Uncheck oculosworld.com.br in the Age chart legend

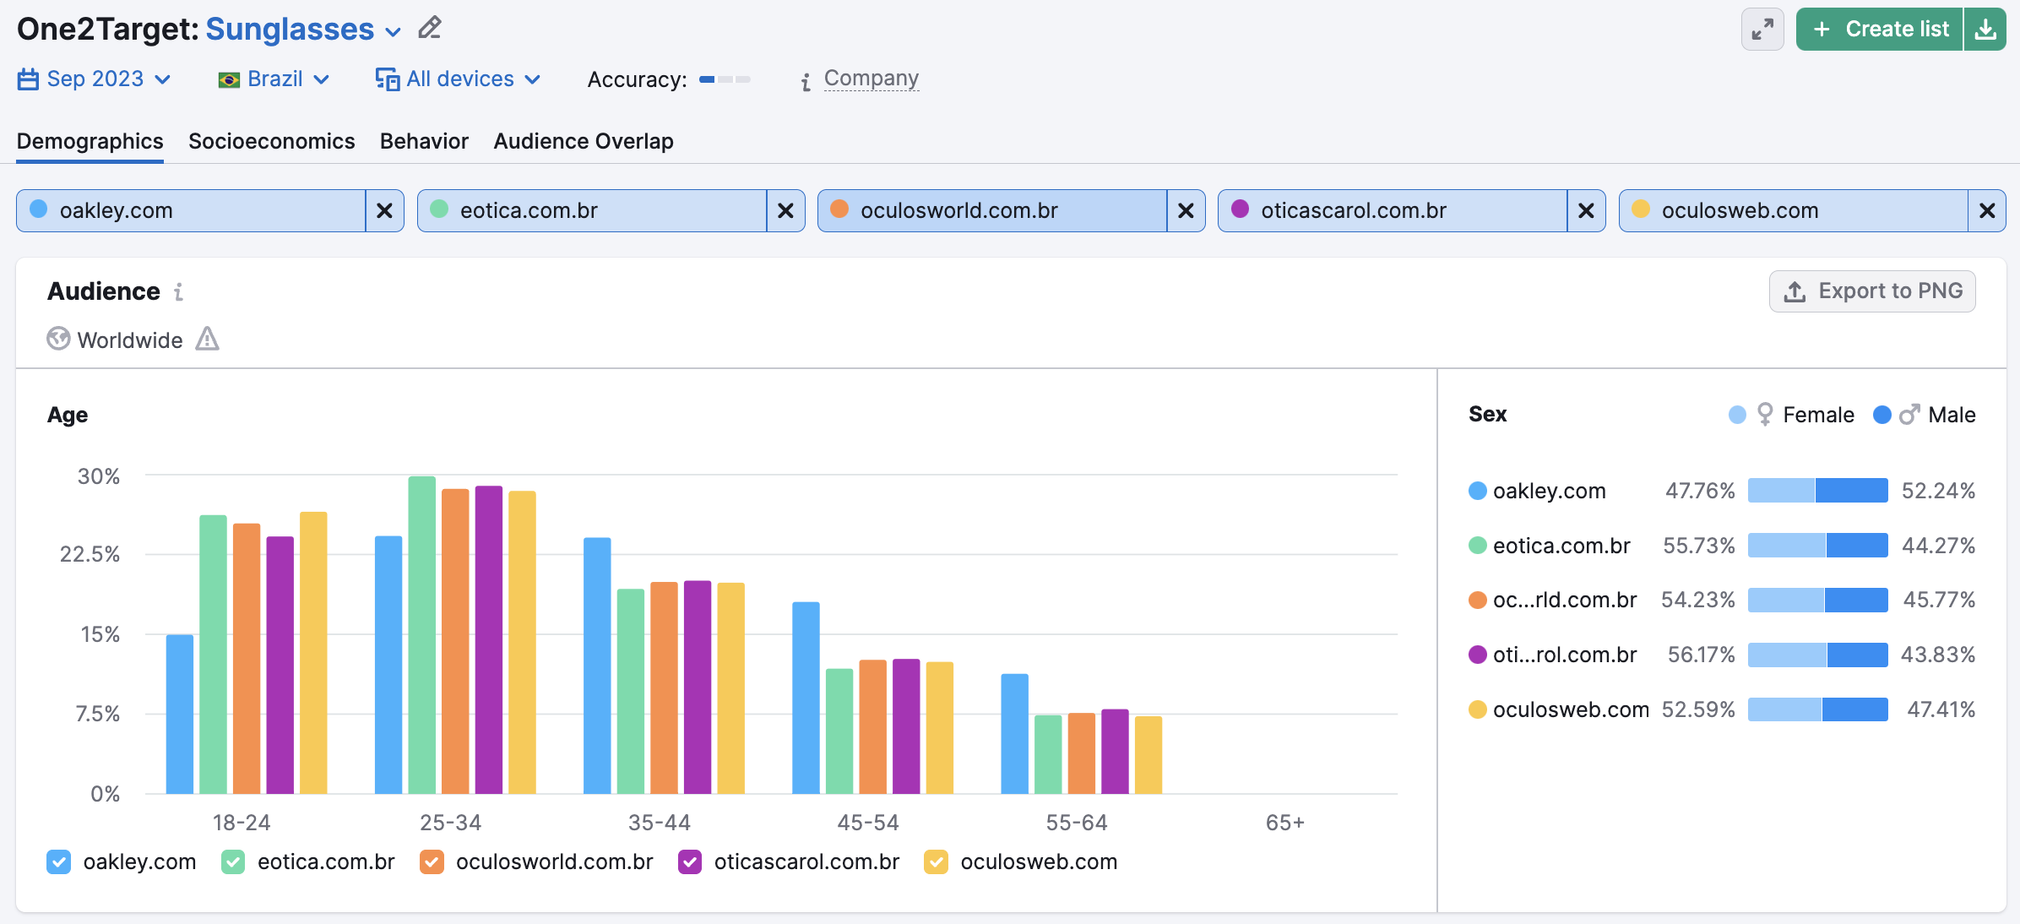432,862
